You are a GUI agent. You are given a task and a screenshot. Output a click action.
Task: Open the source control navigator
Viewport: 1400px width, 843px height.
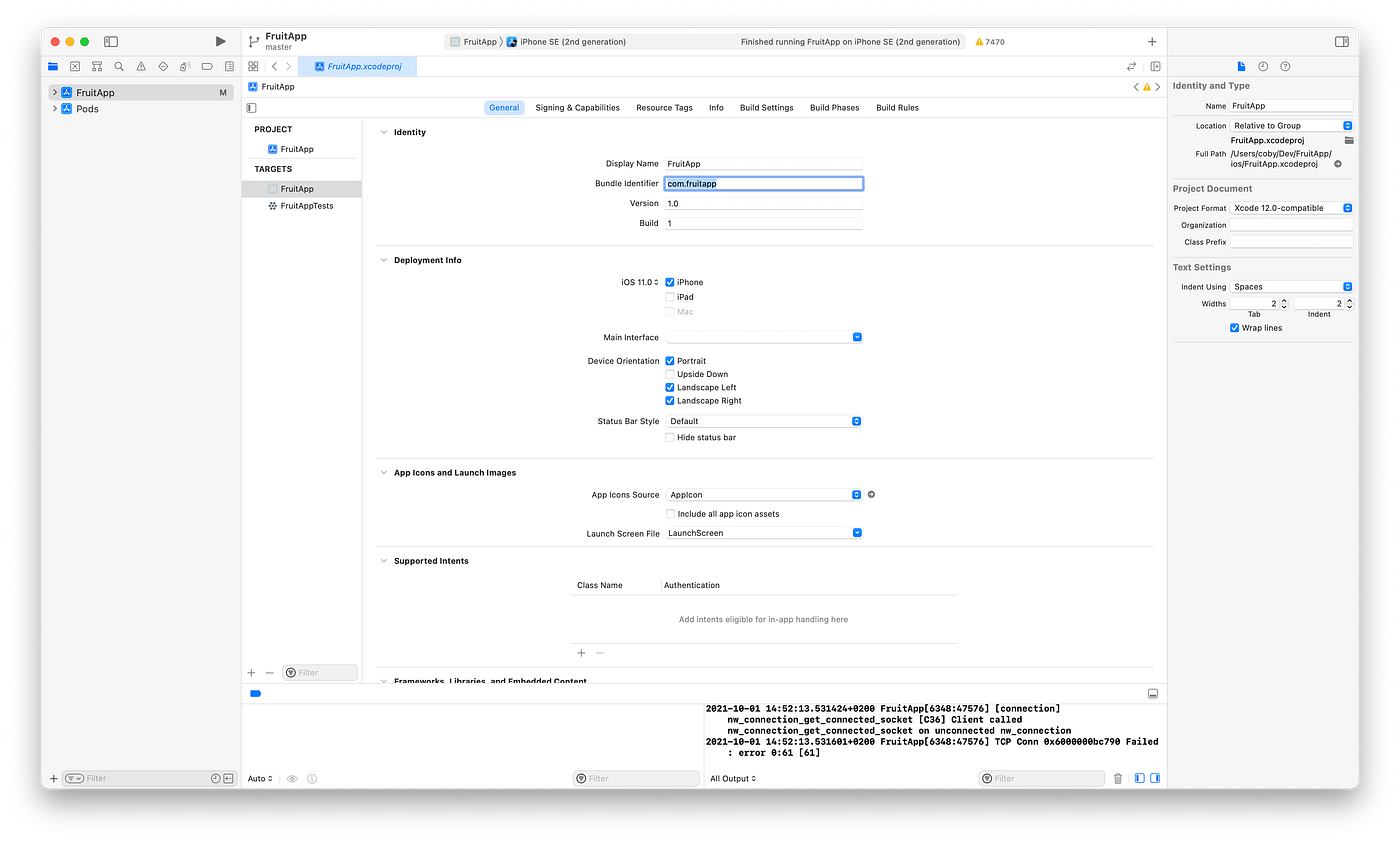click(x=75, y=66)
